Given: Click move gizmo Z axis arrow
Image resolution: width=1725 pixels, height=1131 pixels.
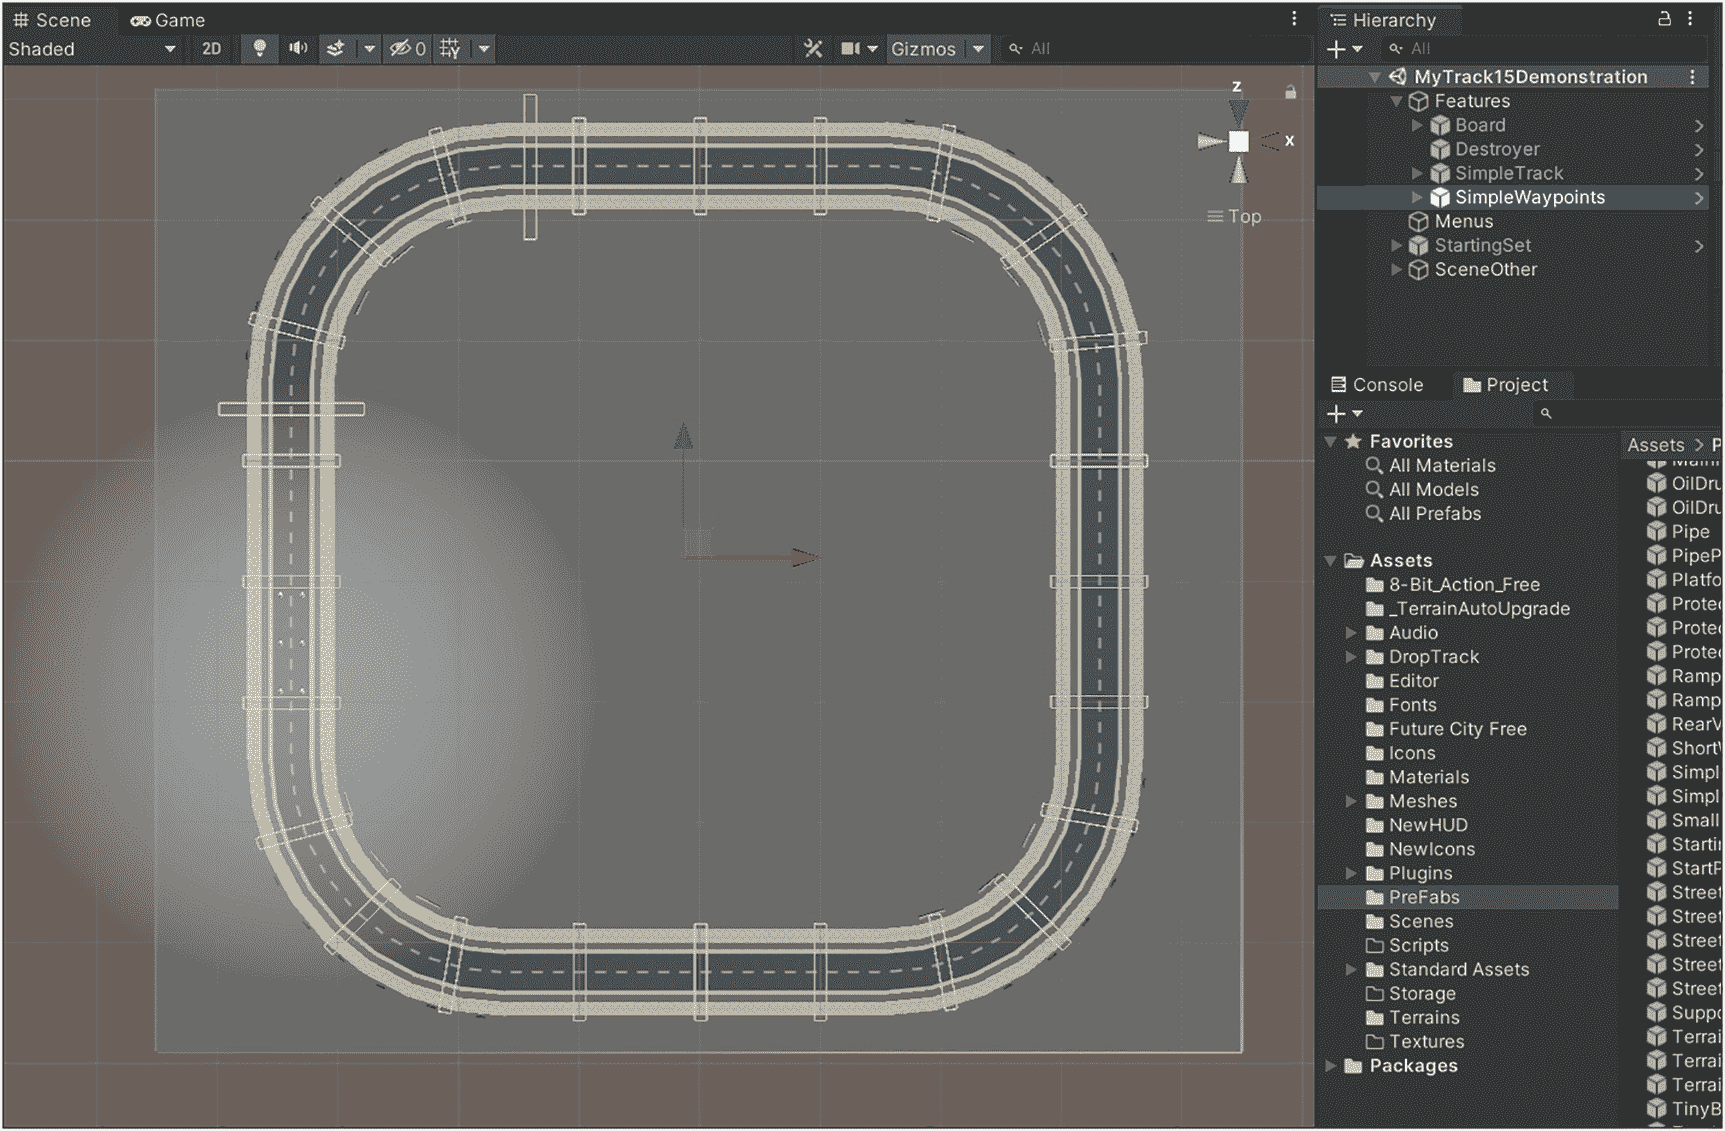Looking at the screenshot, I should click(683, 436).
